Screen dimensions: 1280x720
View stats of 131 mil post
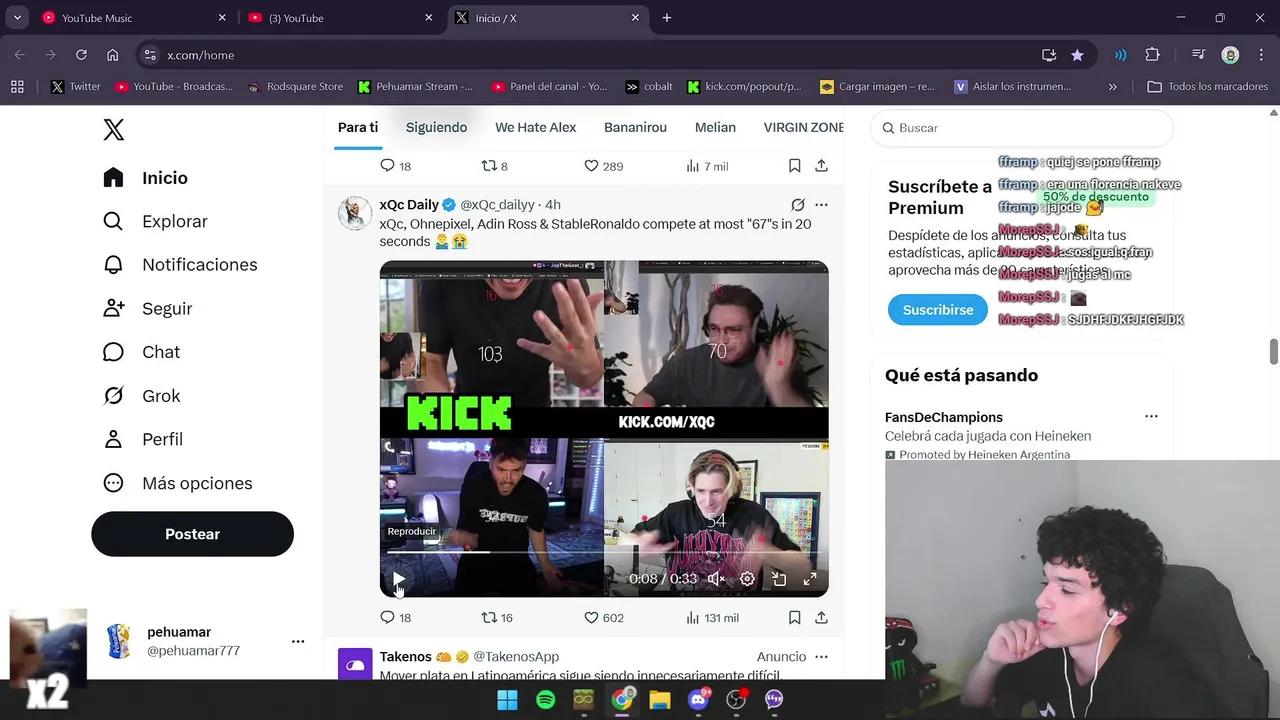coord(712,618)
